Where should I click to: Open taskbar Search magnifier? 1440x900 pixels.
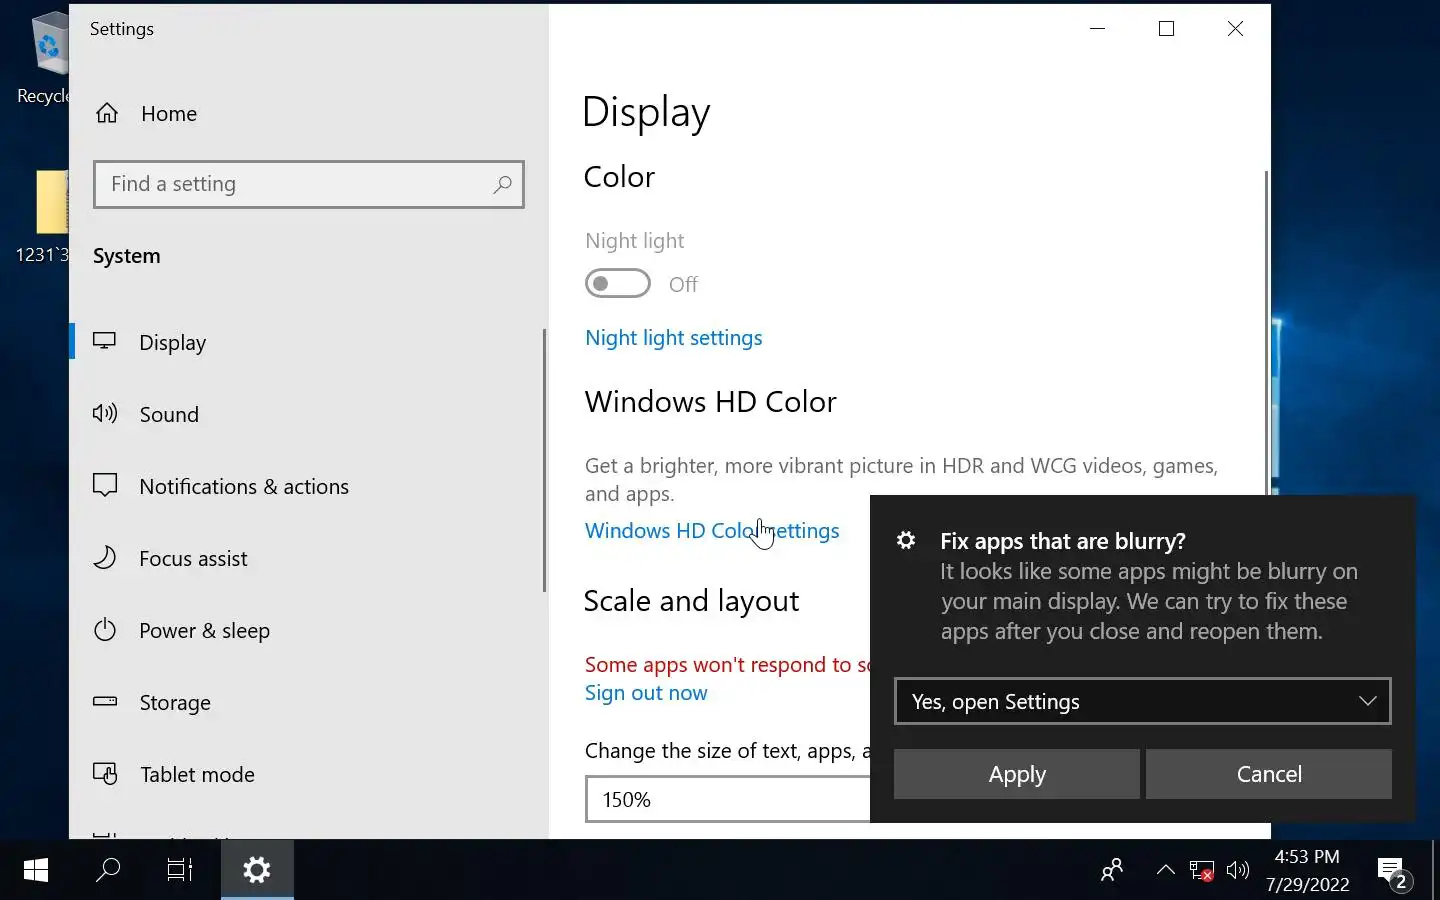point(108,870)
